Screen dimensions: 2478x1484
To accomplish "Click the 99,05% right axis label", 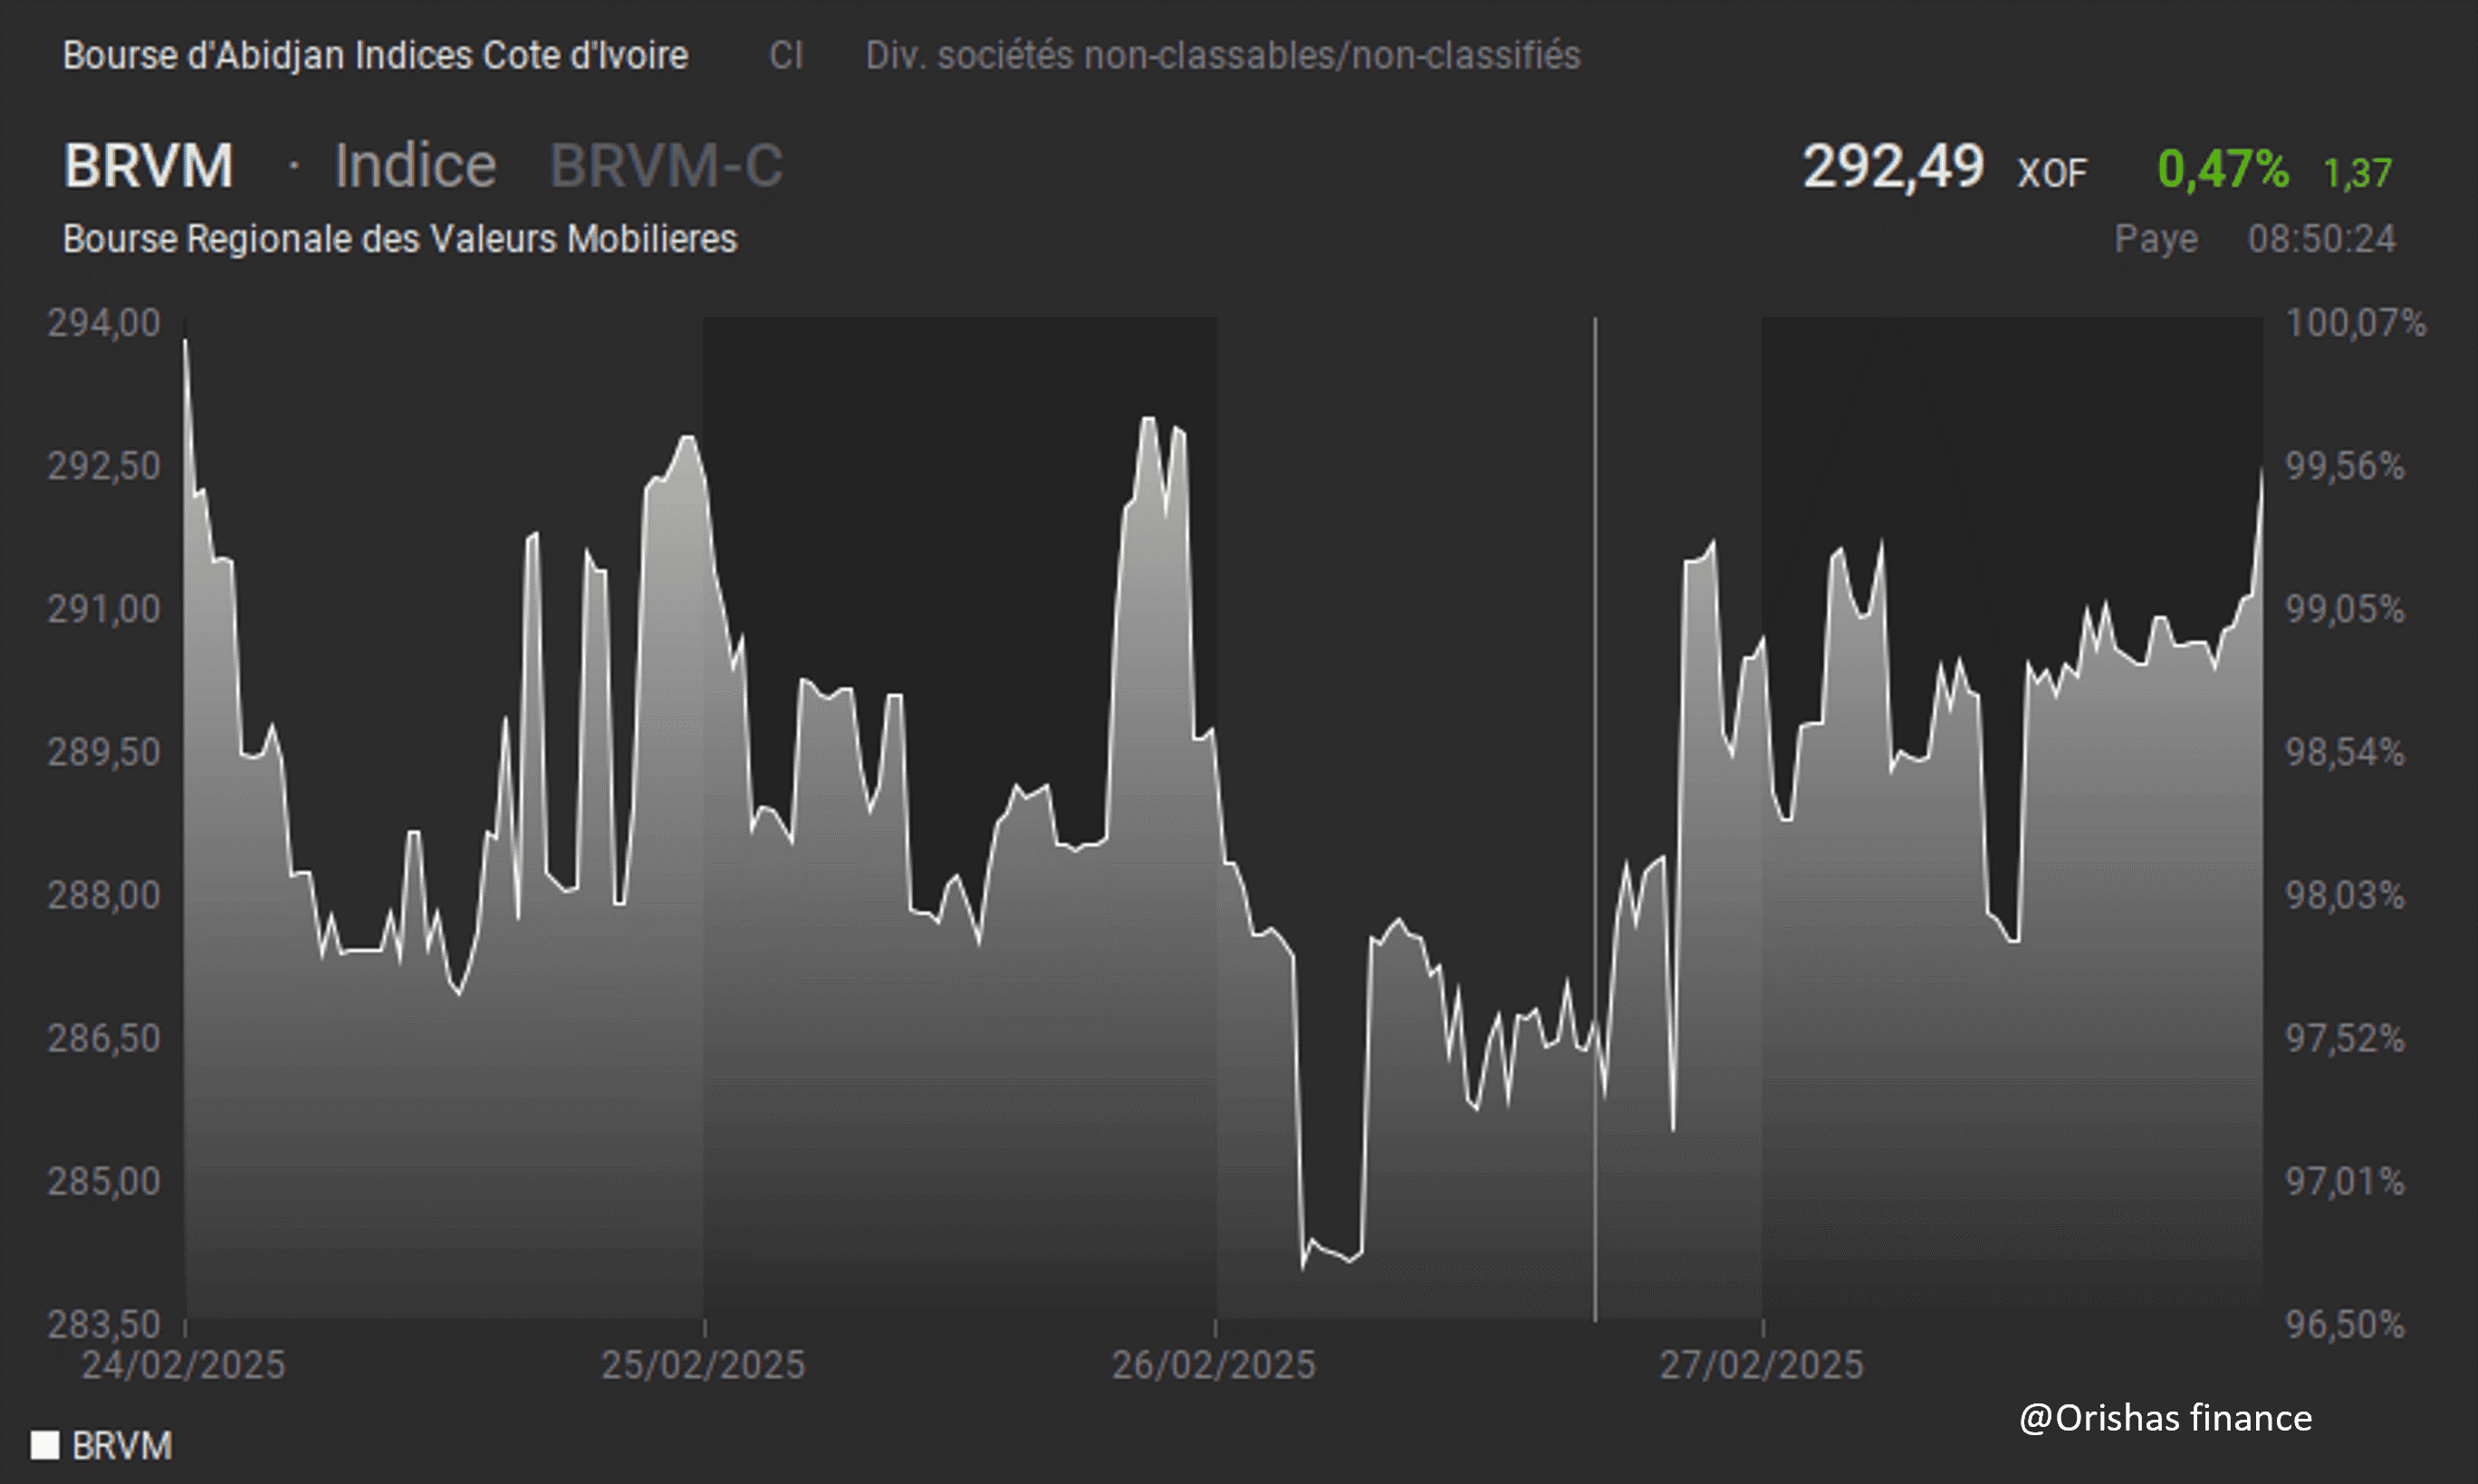I will point(2345,609).
